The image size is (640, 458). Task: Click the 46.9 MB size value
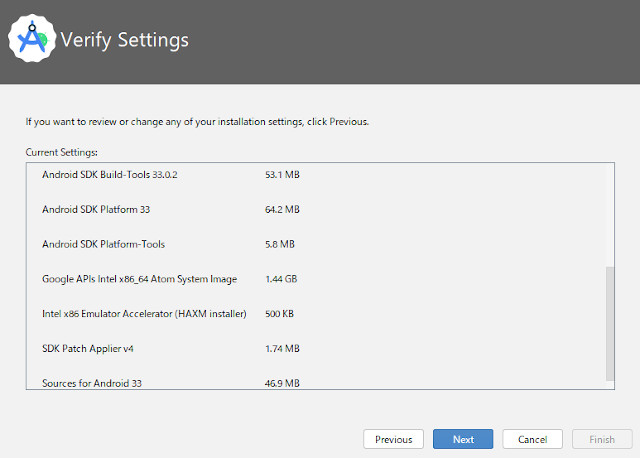[x=282, y=383]
